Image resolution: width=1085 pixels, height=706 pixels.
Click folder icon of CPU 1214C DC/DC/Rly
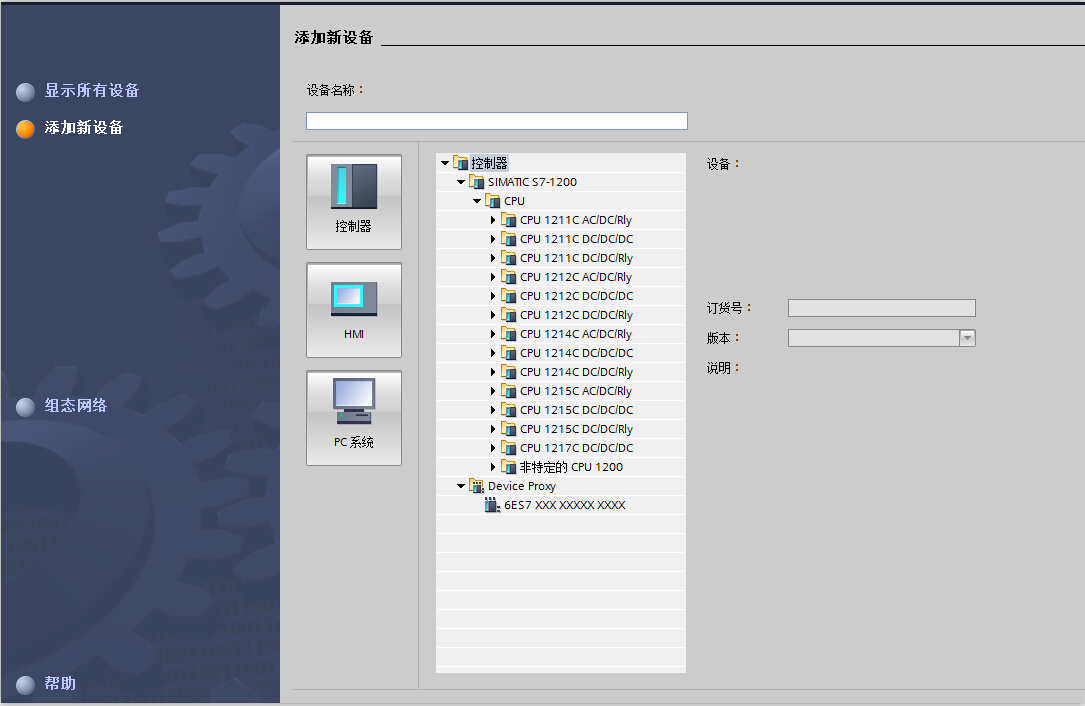click(509, 372)
